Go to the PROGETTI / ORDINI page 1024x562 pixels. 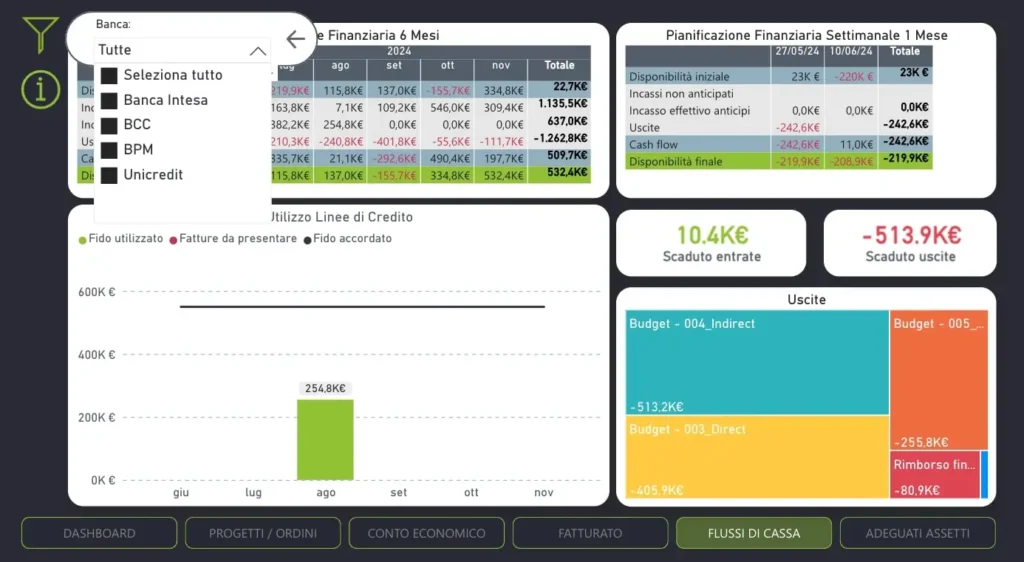point(263,533)
